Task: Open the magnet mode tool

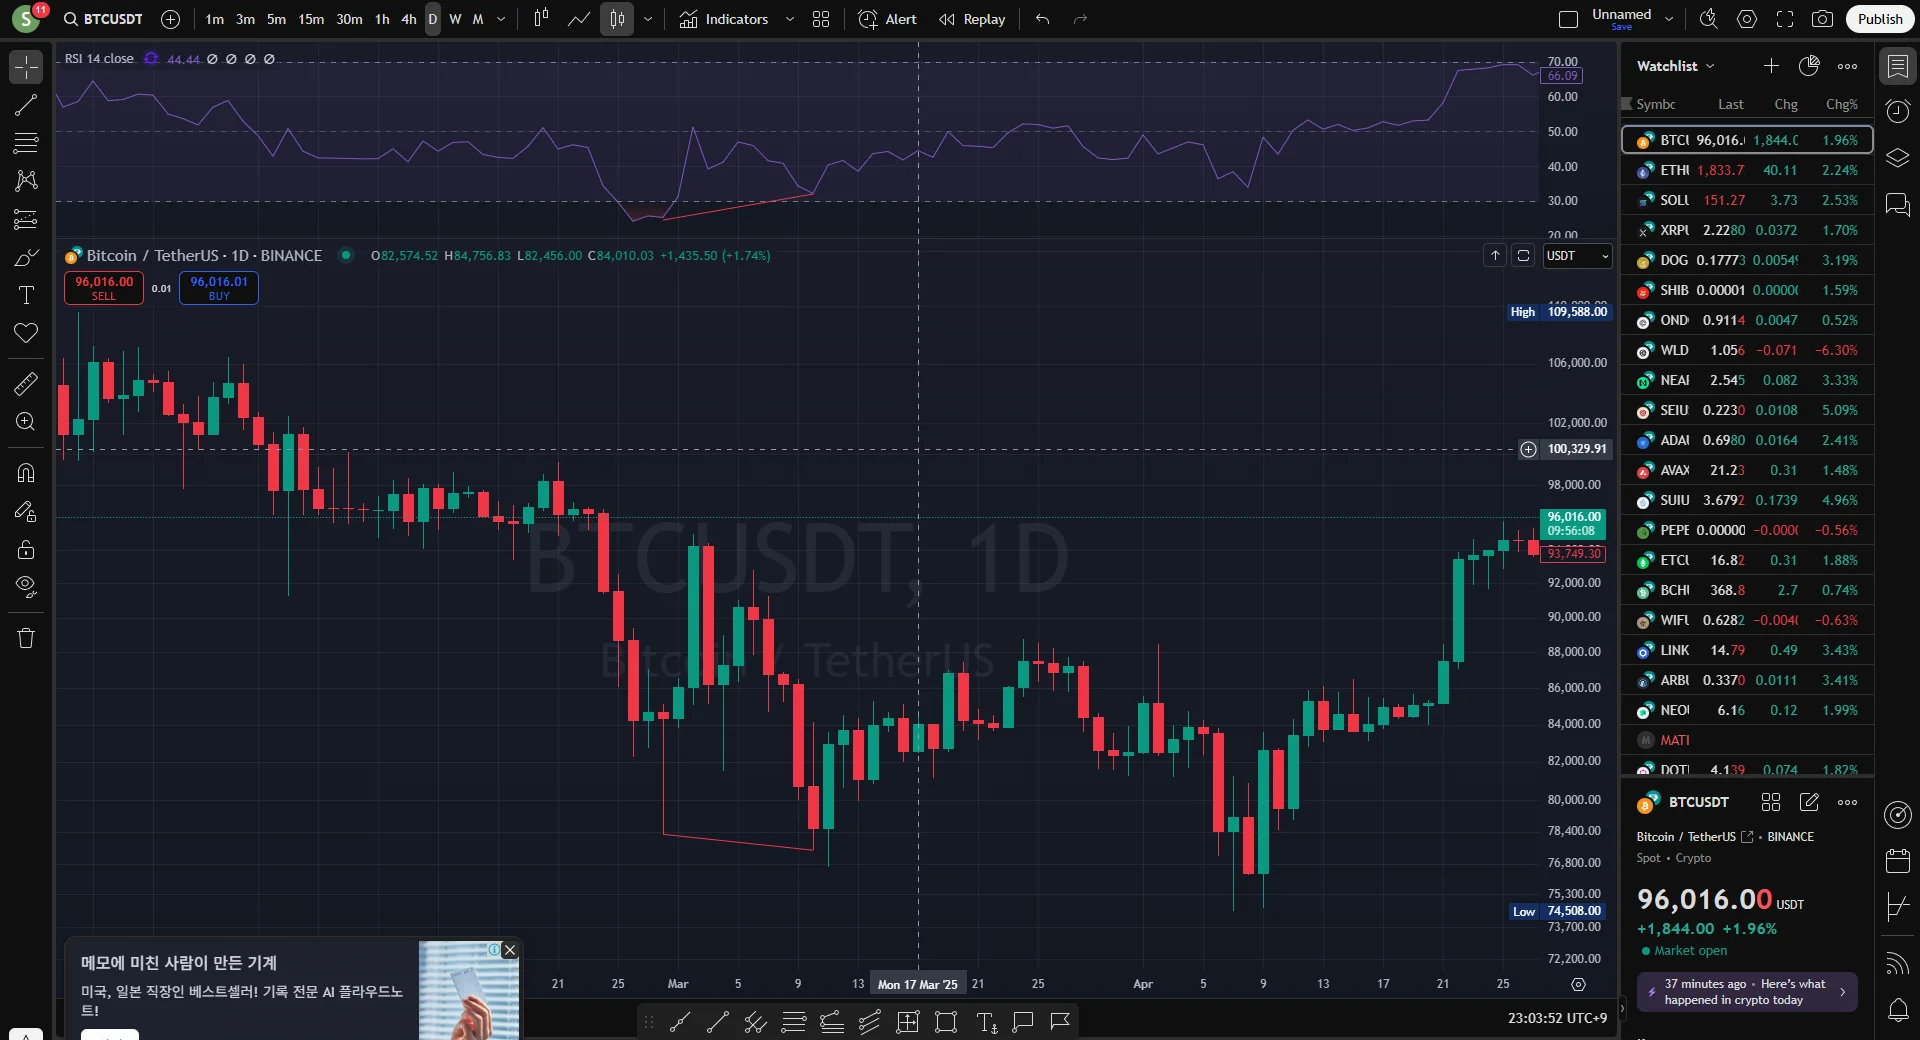Action: tap(26, 473)
